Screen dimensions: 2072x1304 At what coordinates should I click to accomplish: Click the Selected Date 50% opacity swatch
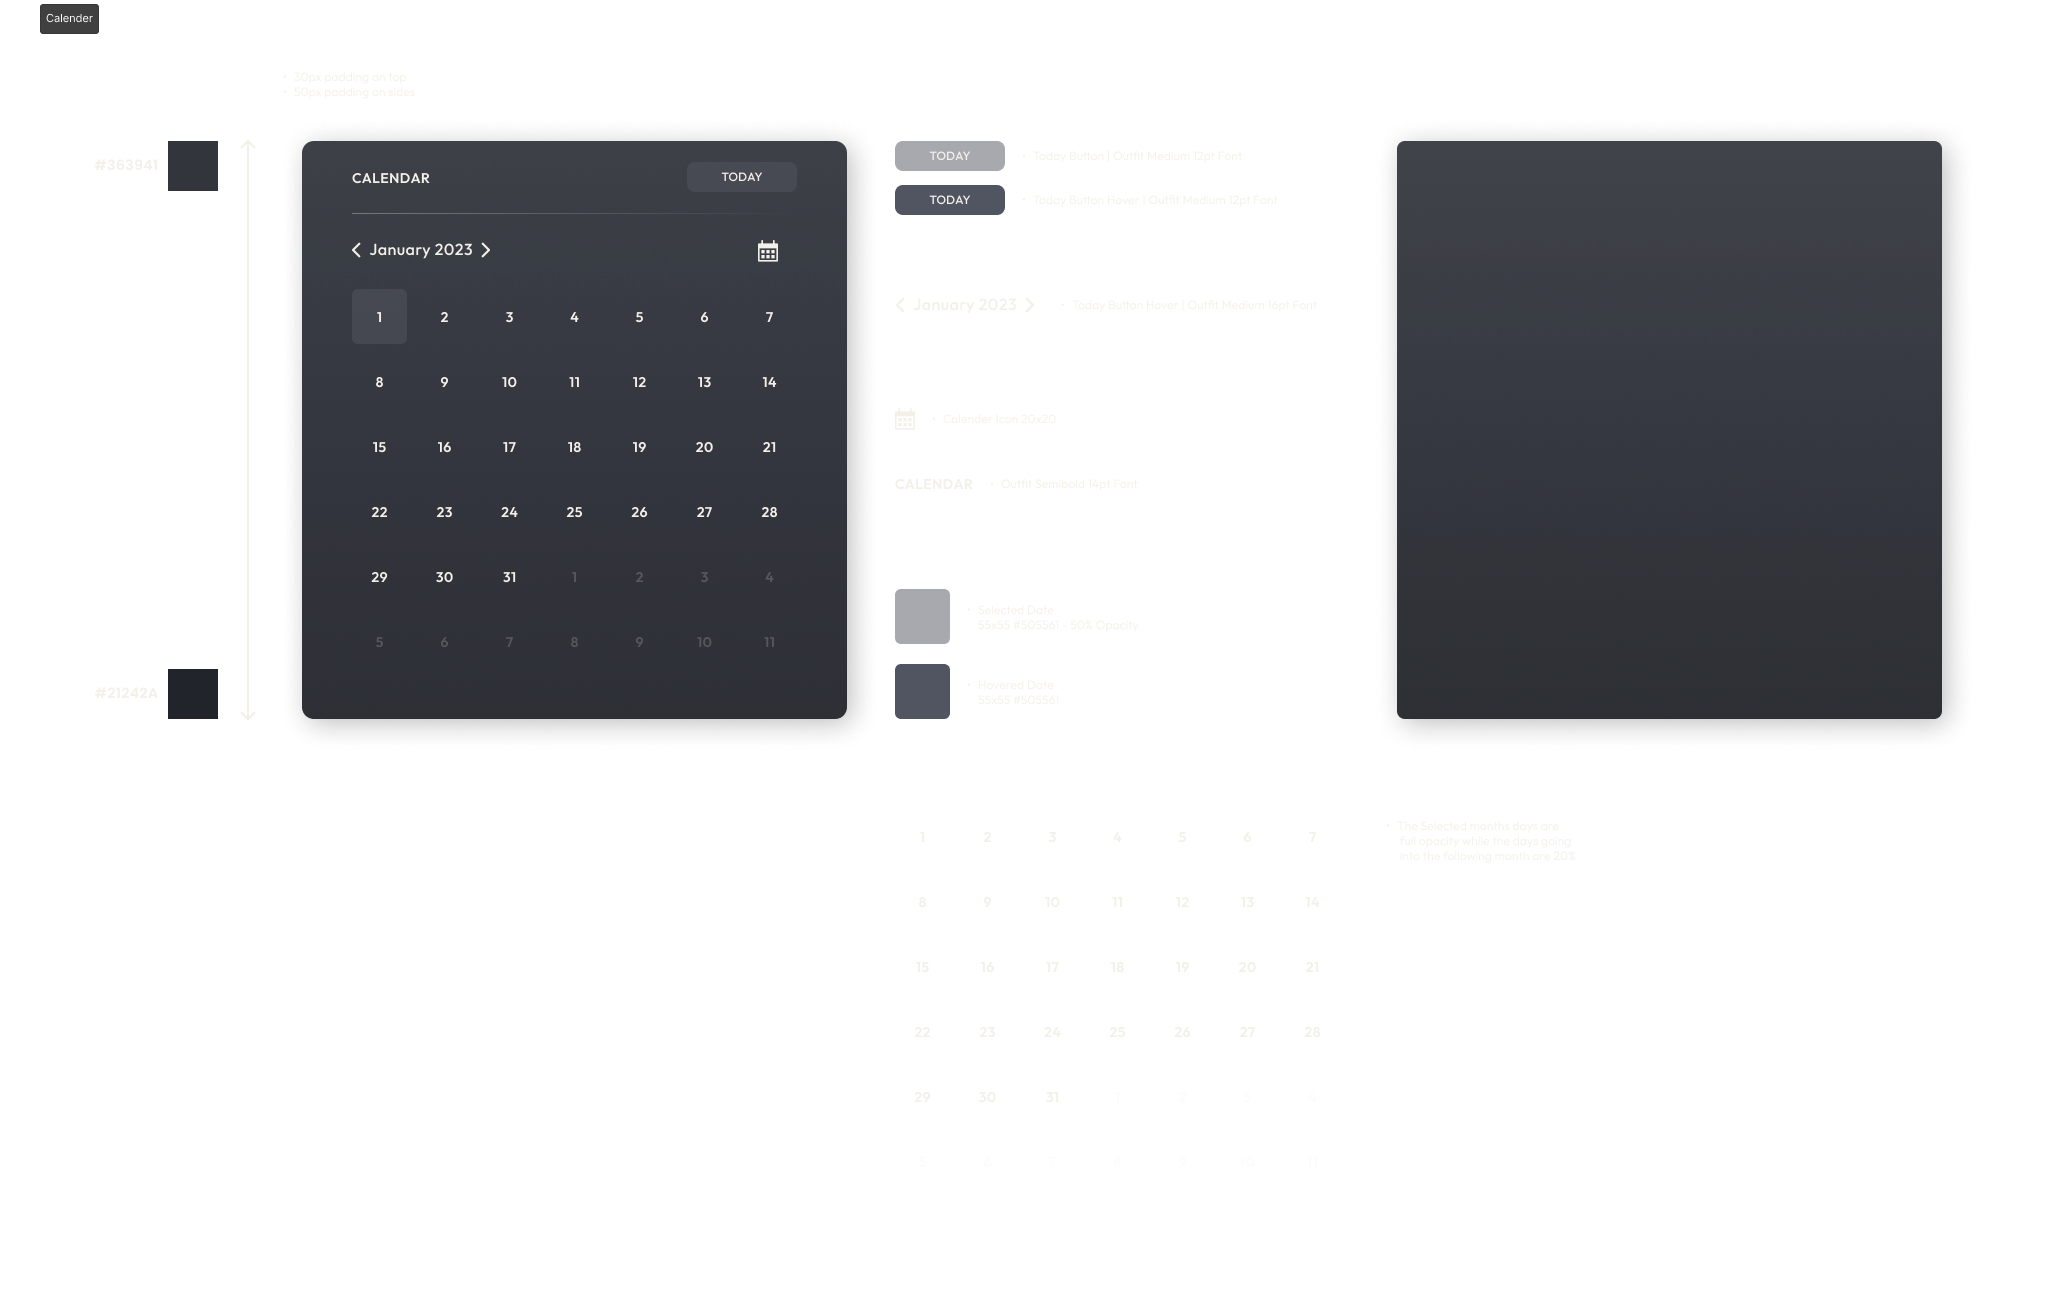pos(921,616)
